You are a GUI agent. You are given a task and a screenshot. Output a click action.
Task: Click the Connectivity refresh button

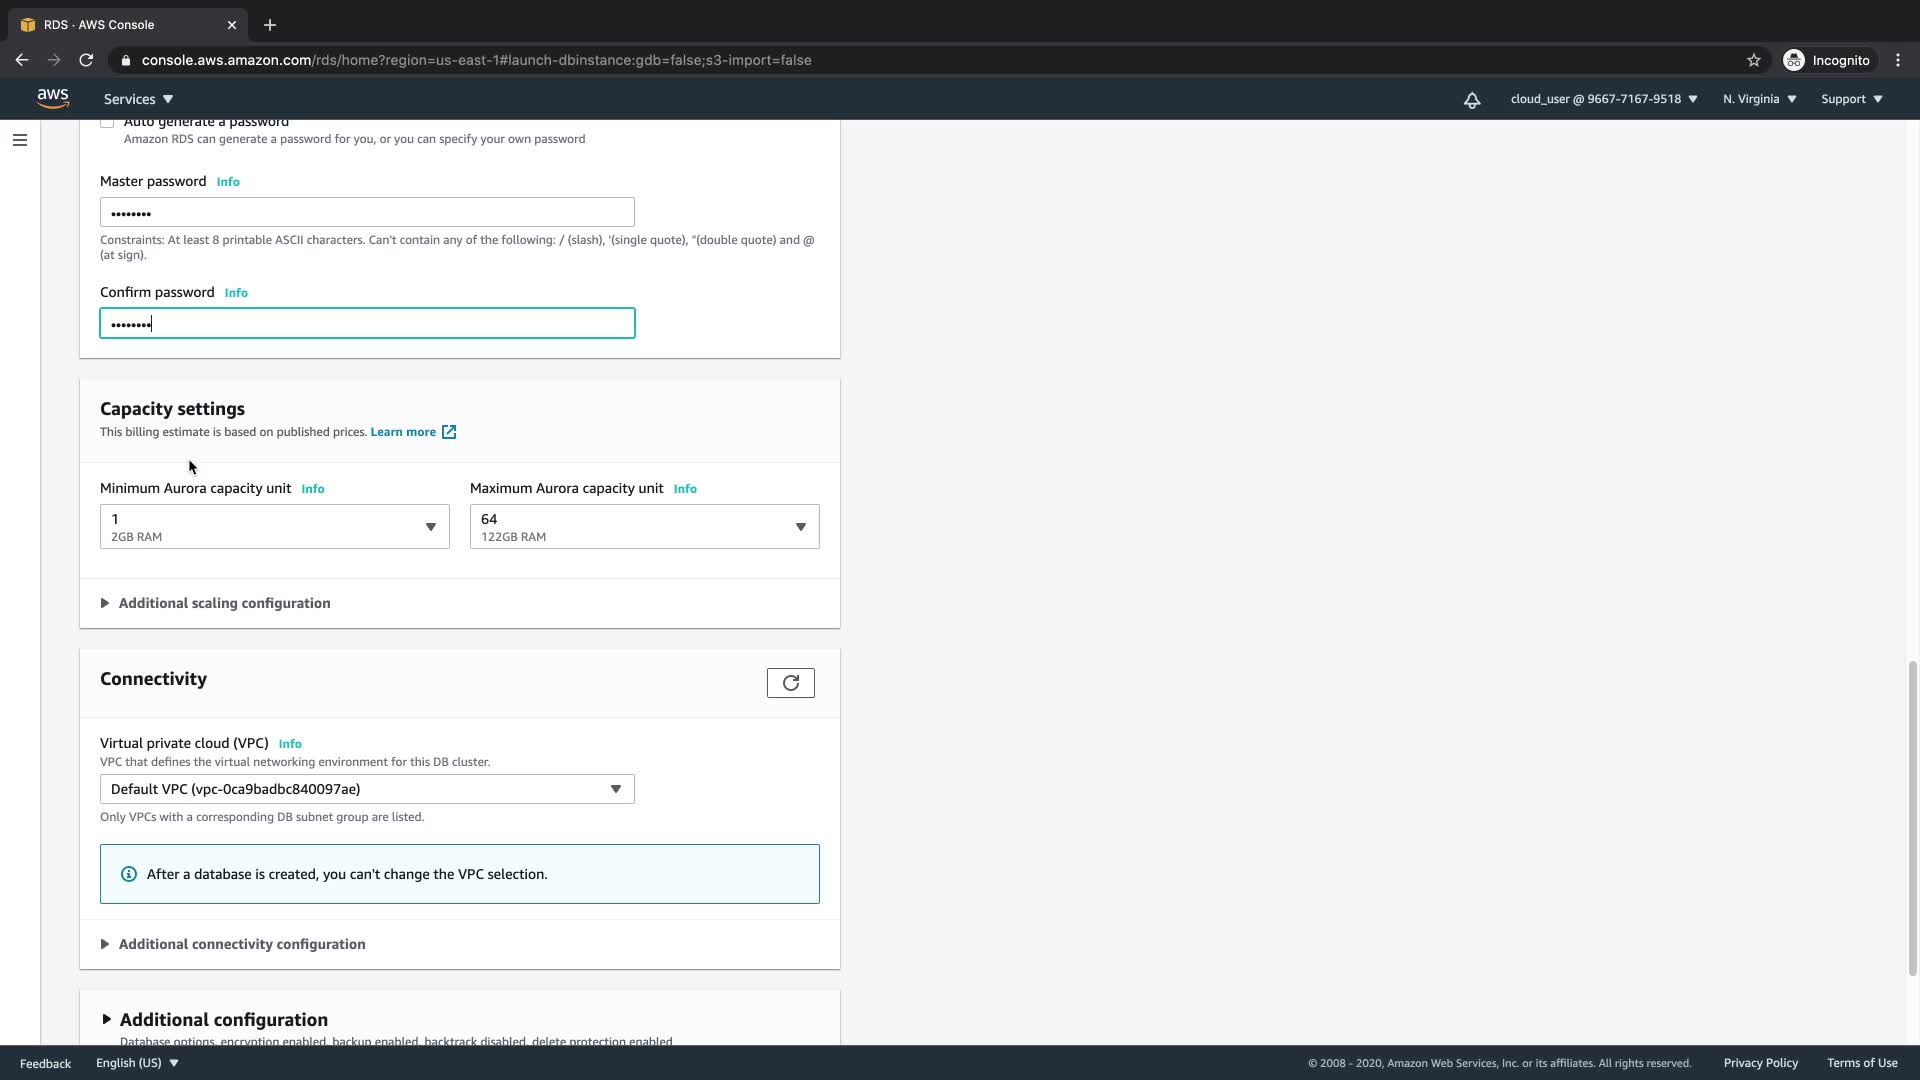[790, 683]
